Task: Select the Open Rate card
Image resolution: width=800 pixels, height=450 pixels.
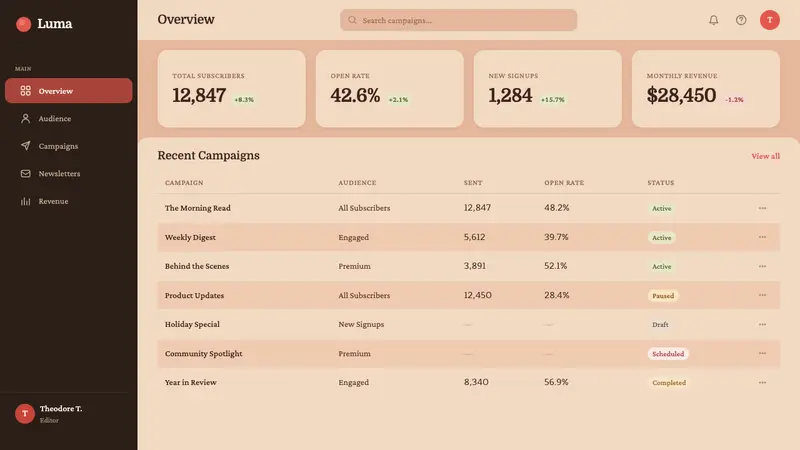Action: [x=390, y=89]
